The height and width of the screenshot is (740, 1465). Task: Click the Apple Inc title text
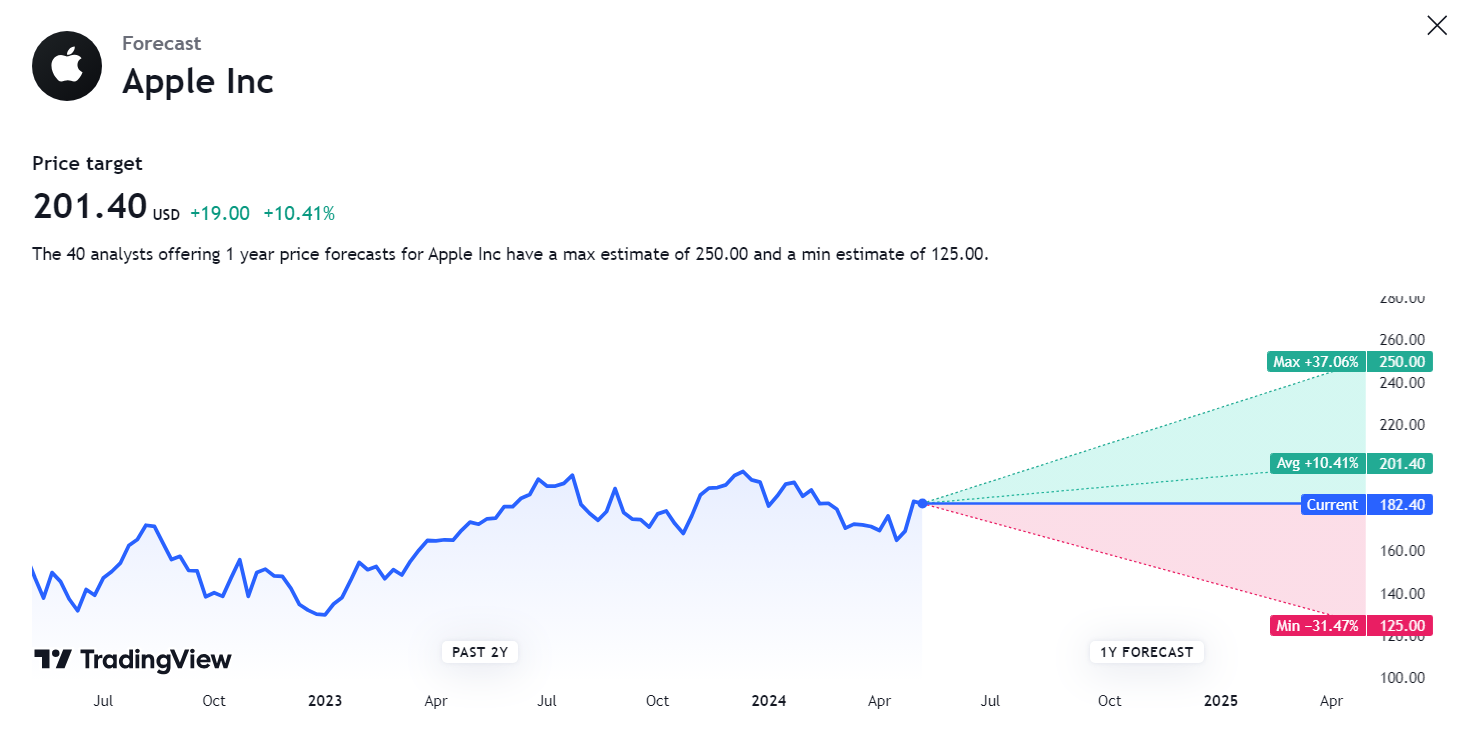tap(198, 81)
